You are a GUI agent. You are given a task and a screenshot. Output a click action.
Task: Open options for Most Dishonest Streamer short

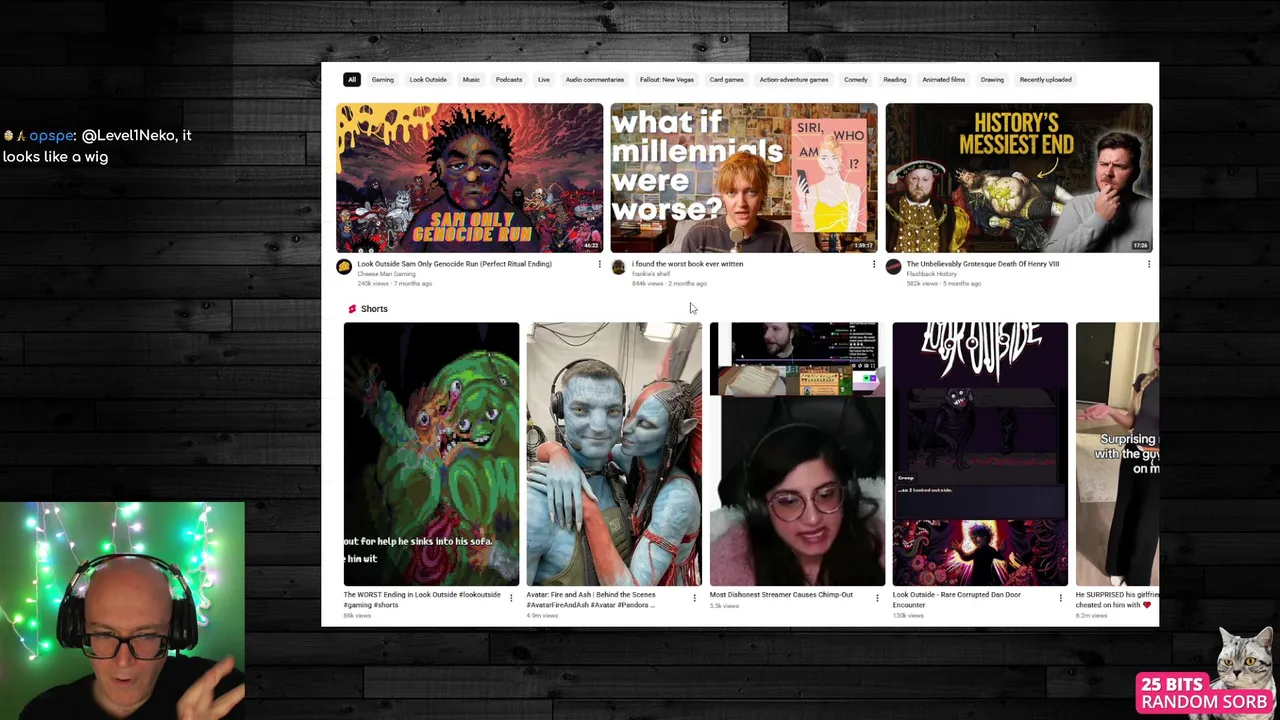pyautogui.click(x=877, y=598)
